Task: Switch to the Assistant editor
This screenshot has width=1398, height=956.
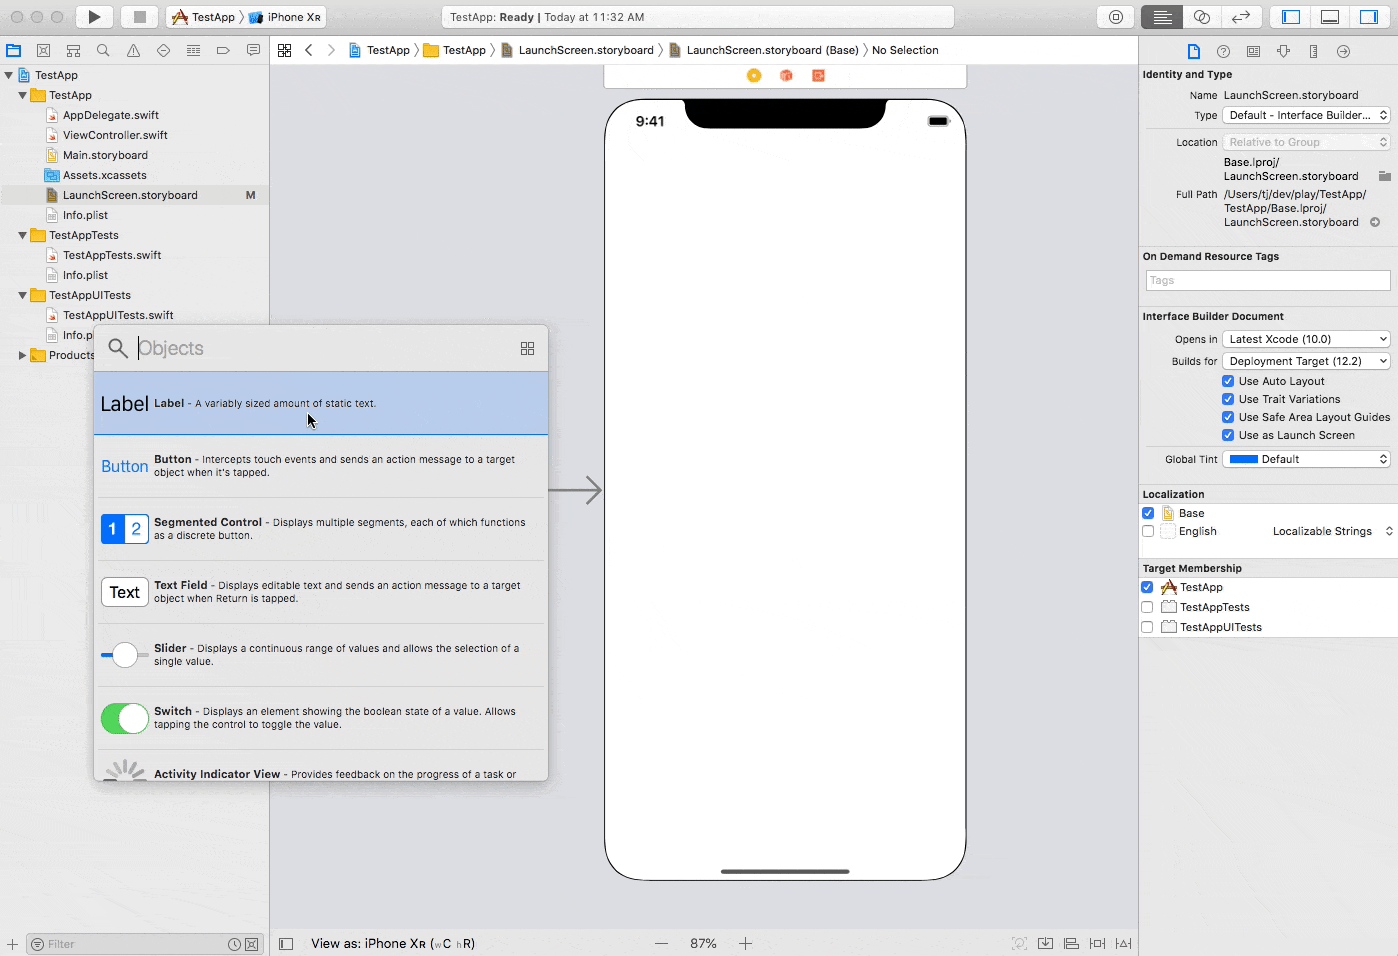Action: point(1202,16)
